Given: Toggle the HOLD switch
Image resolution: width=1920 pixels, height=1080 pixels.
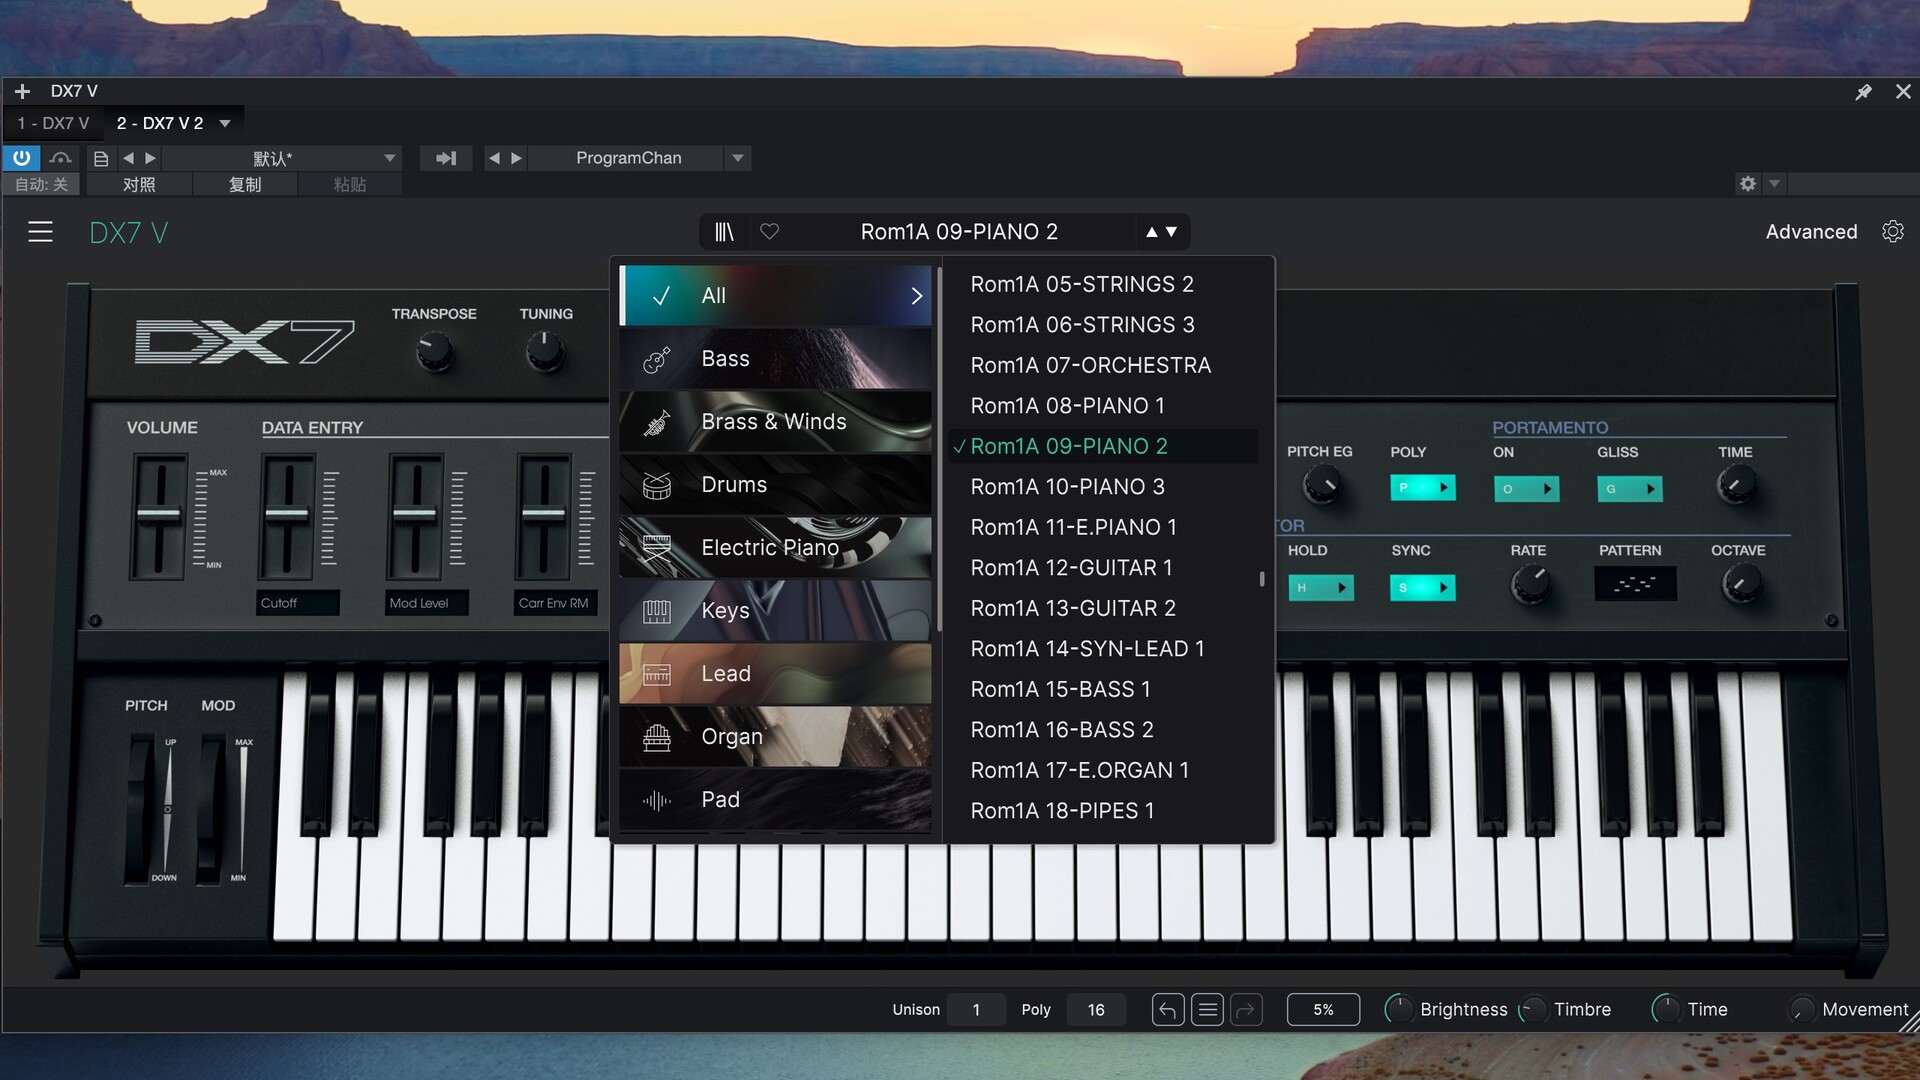Looking at the screenshot, I should point(1320,588).
